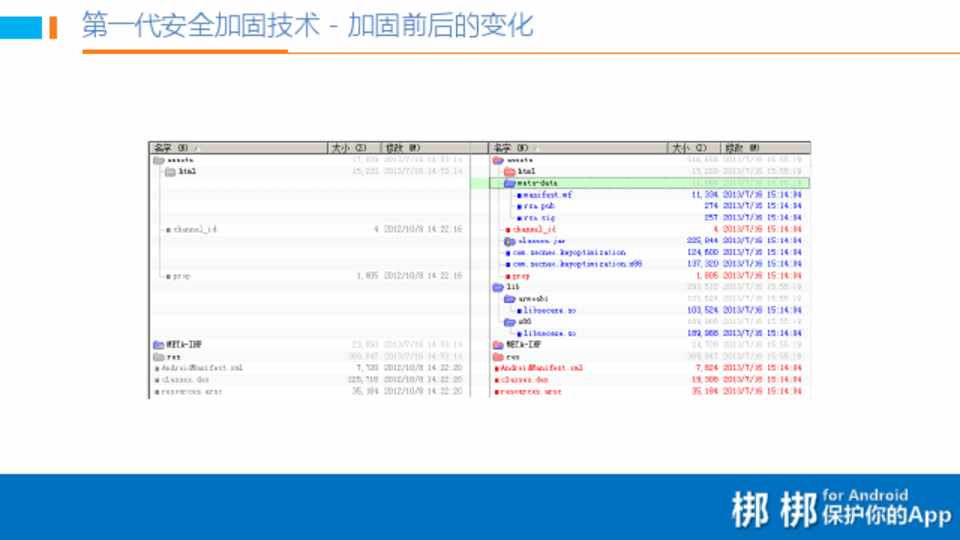Image resolution: width=960 pixels, height=540 pixels.
Task: Click the assets folder icon in left pane
Action: point(158,160)
